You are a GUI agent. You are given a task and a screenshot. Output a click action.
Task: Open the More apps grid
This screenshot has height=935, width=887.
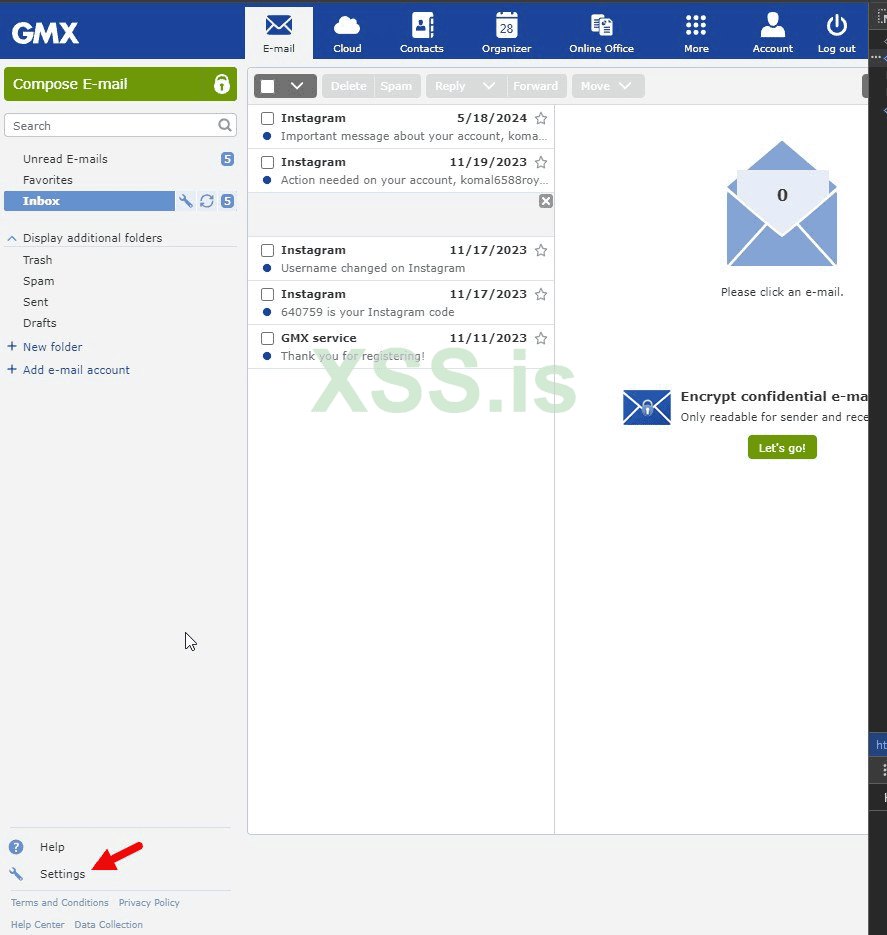click(x=696, y=33)
